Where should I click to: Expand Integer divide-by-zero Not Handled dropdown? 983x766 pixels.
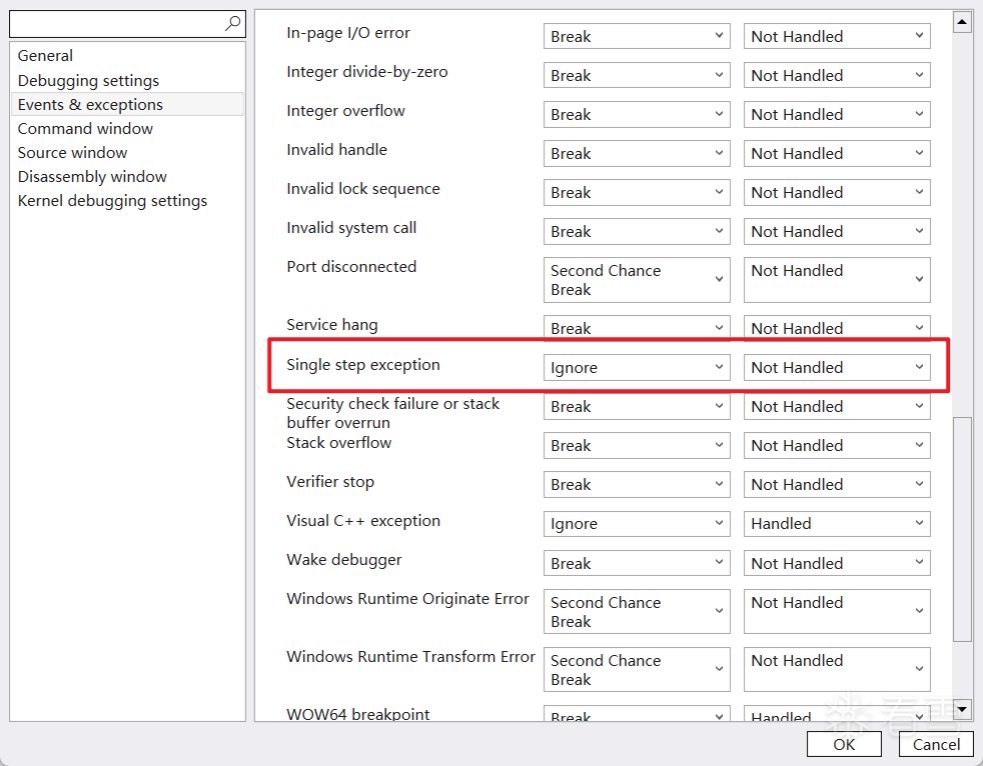click(x=837, y=76)
